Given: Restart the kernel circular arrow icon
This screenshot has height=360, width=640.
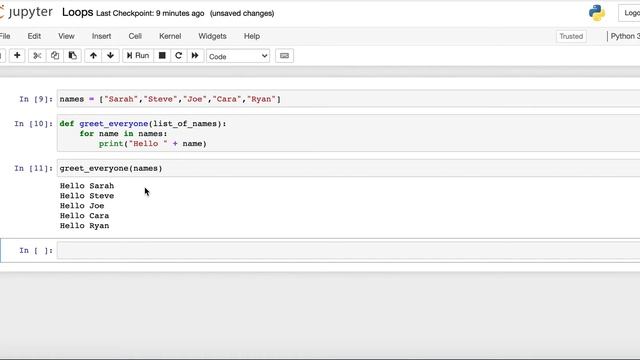Looking at the screenshot, I should tap(178, 56).
